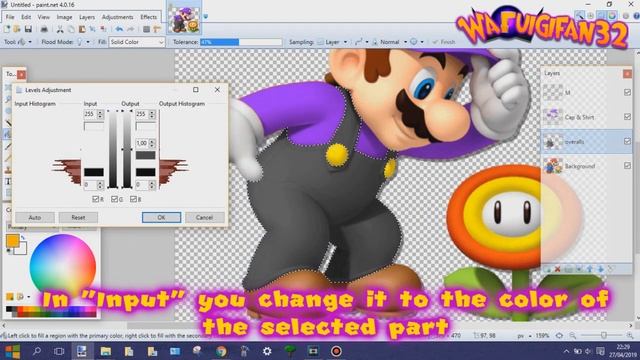640x360 pixels.
Task: Click the color wheel in Colors panel
Action: tap(62, 267)
